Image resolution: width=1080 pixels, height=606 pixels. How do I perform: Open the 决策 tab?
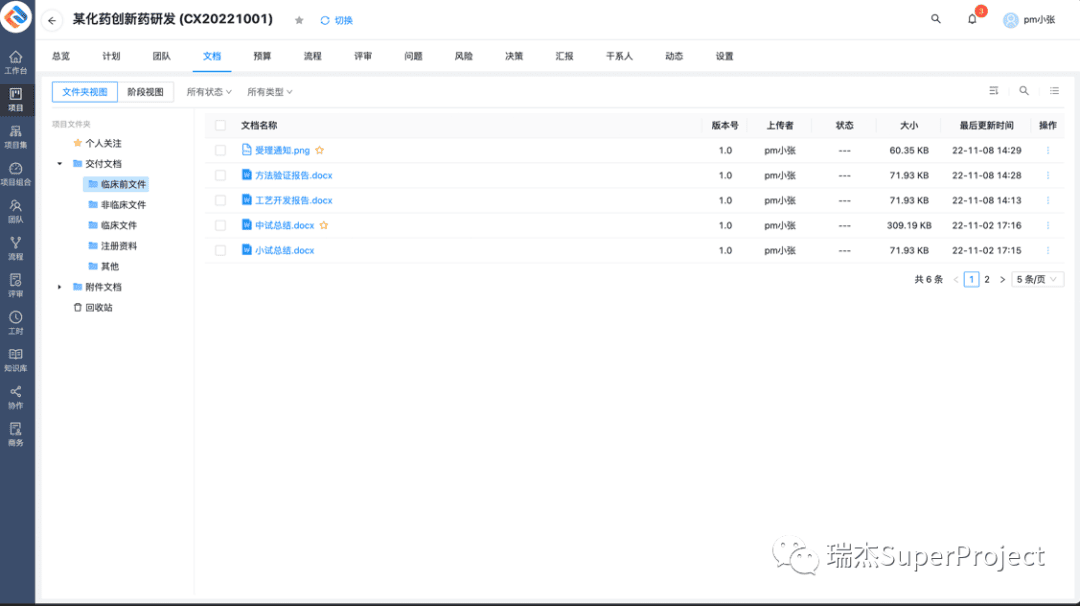click(514, 56)
